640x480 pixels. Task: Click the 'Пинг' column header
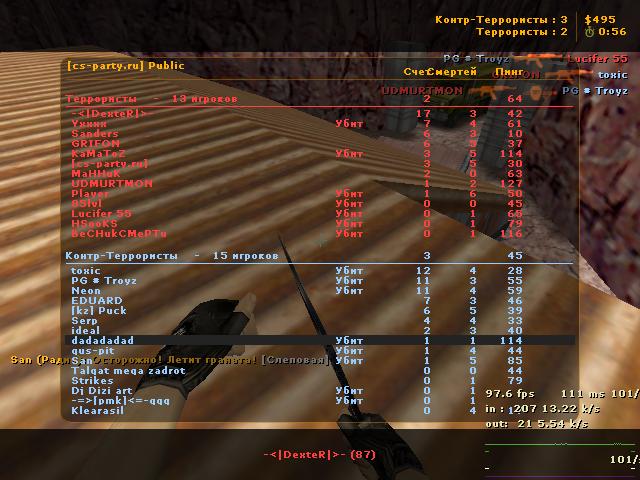click(x=509, y=72)
